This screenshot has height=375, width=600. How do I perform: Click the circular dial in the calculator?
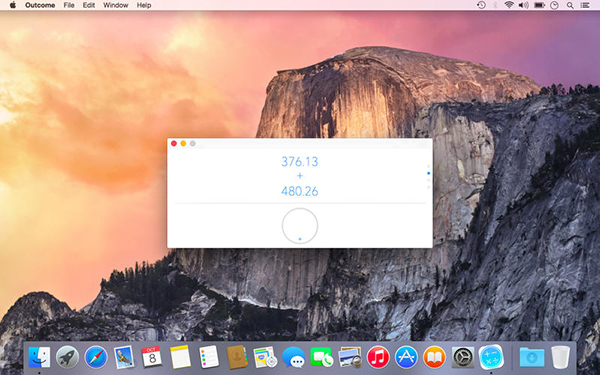click(300, 226)
